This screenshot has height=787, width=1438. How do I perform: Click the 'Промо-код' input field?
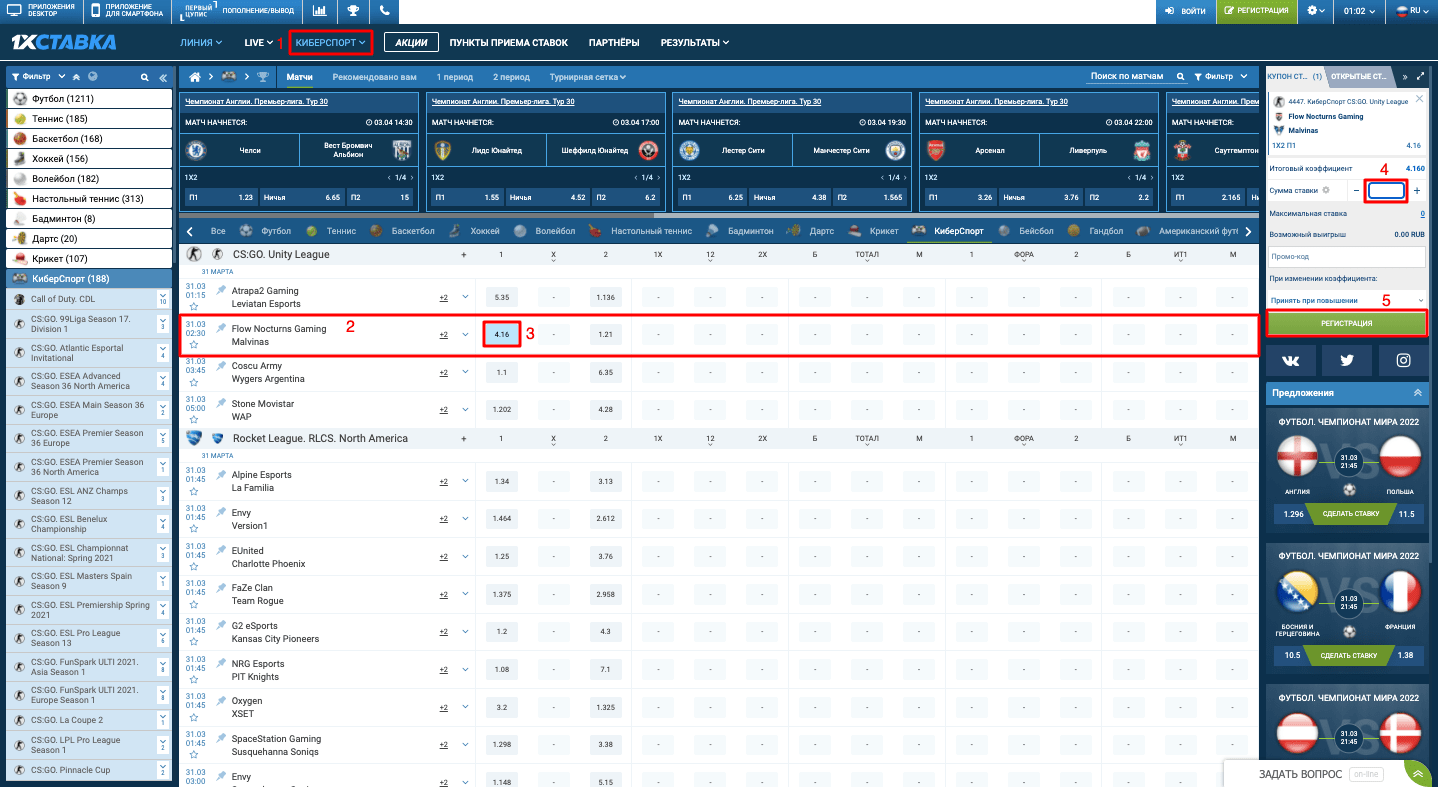[x=1346, y=257]
